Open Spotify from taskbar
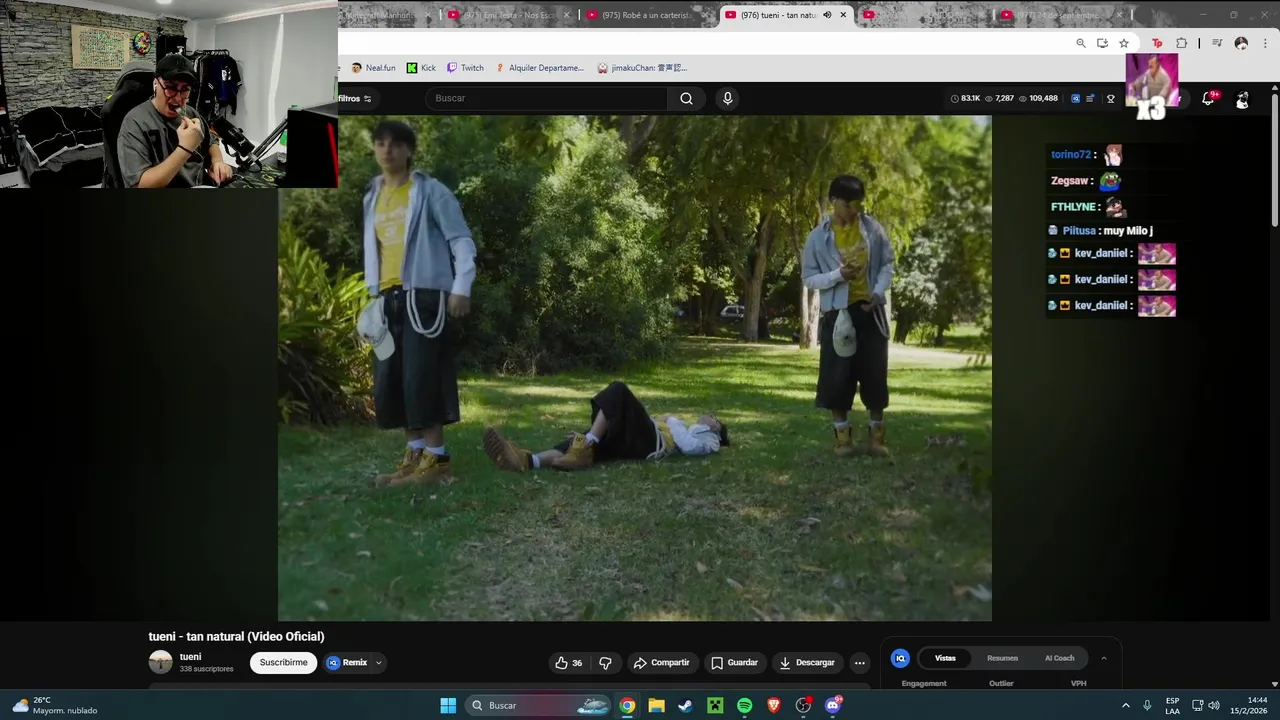This screenshot has width=1280, height=720. [744, 705]
